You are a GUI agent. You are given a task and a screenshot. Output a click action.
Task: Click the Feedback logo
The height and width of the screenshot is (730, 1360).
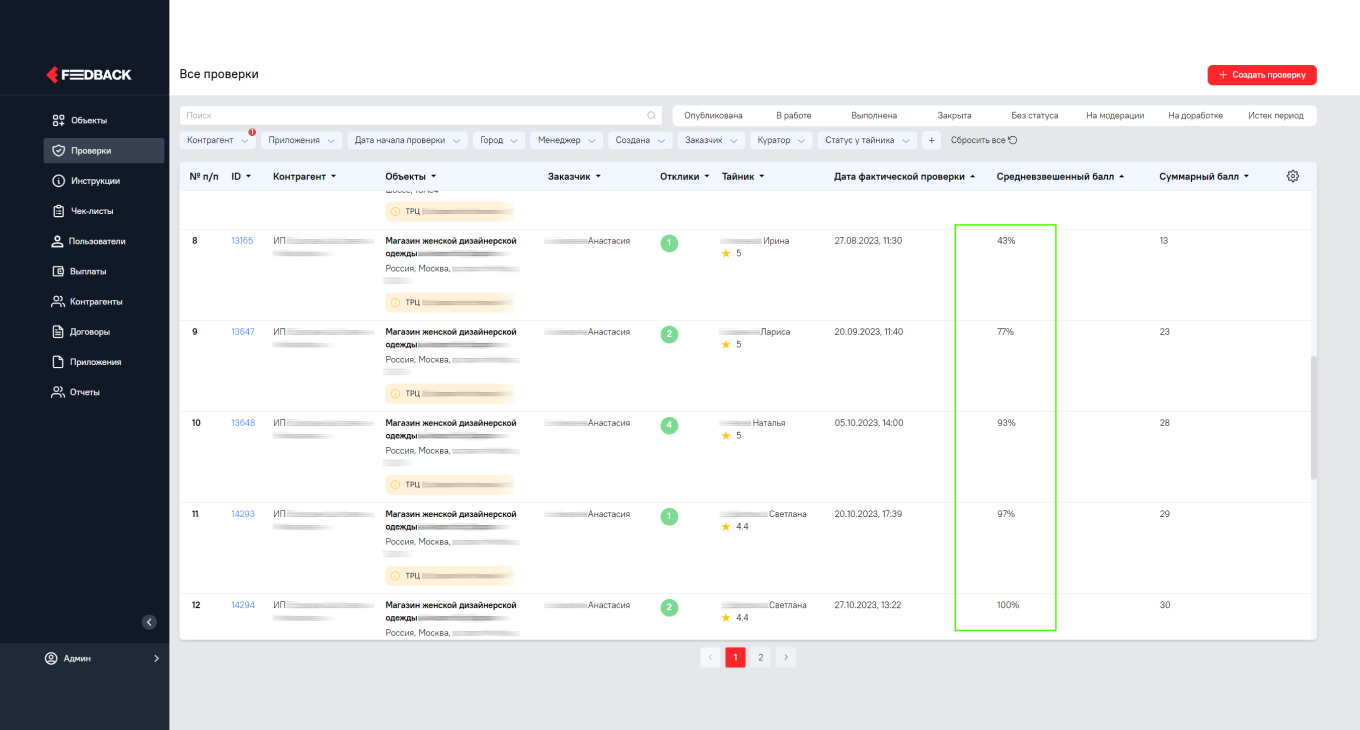click(89, 74)
